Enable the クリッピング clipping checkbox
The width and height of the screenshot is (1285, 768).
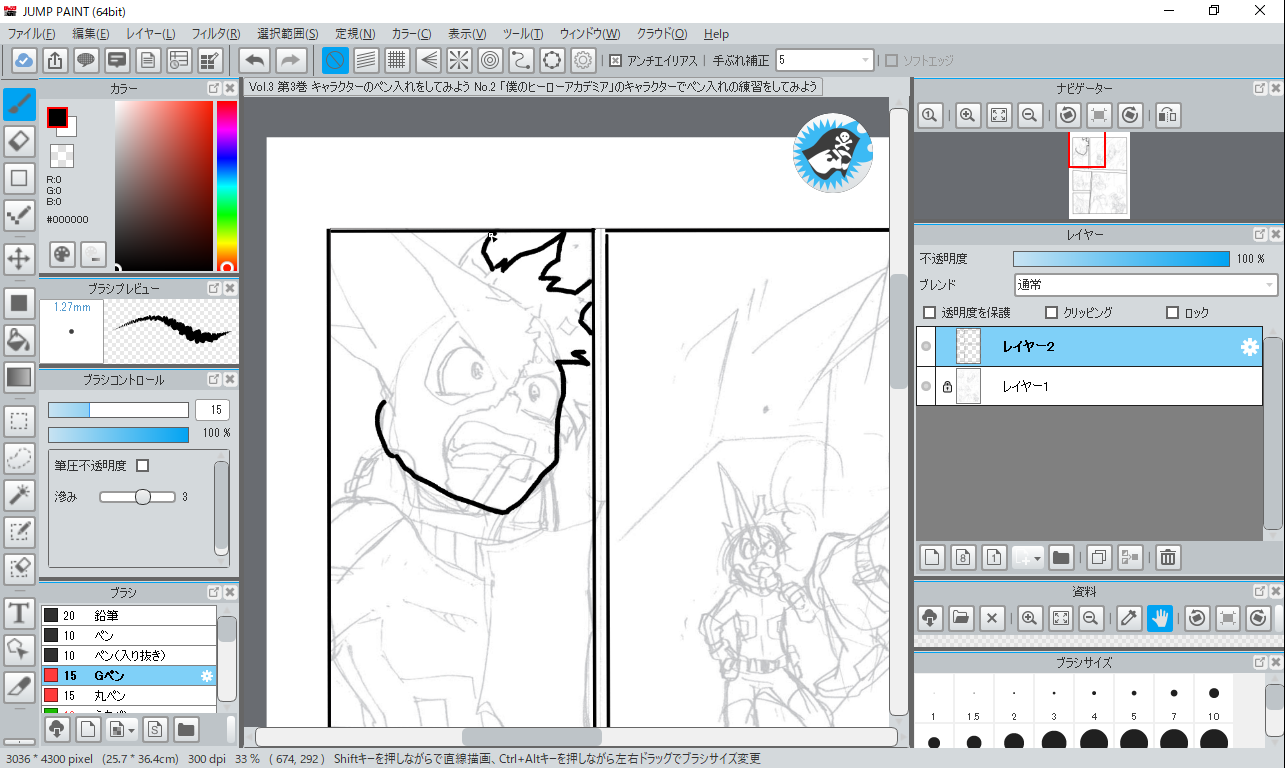click(1052, 312)
